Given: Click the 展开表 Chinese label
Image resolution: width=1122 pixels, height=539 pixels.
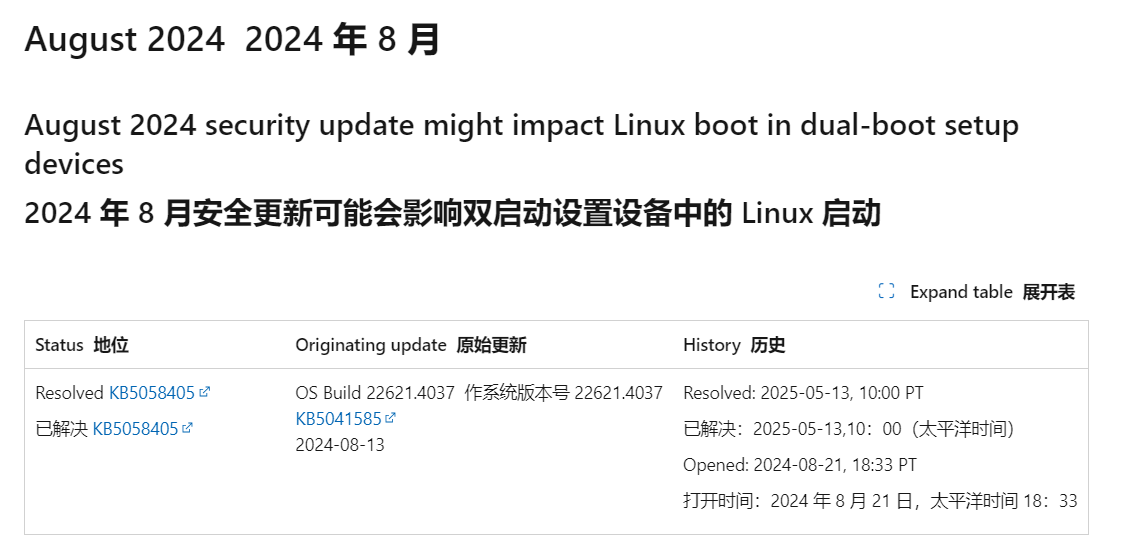Looking at the screenshot, I should click(1048, 292).
